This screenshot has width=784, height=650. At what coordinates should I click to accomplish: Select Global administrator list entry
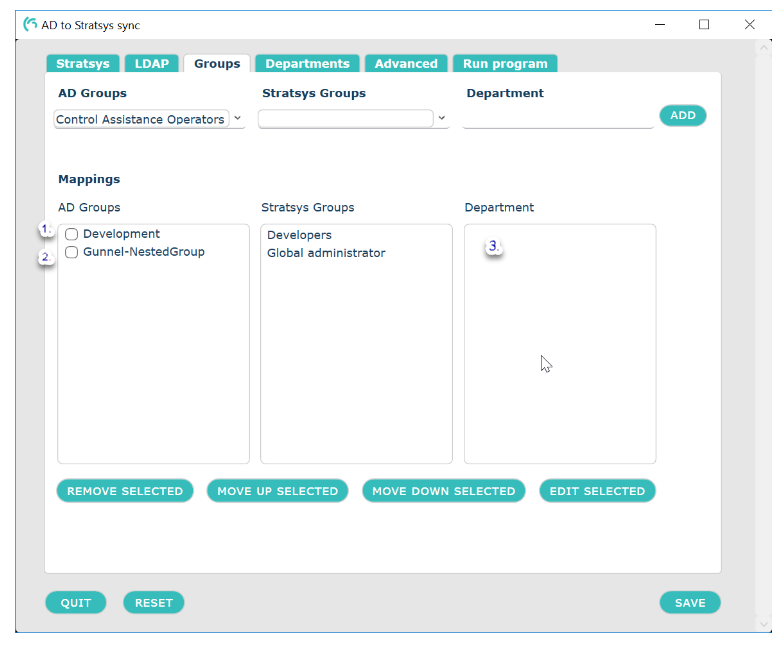(x=326, y=253)
